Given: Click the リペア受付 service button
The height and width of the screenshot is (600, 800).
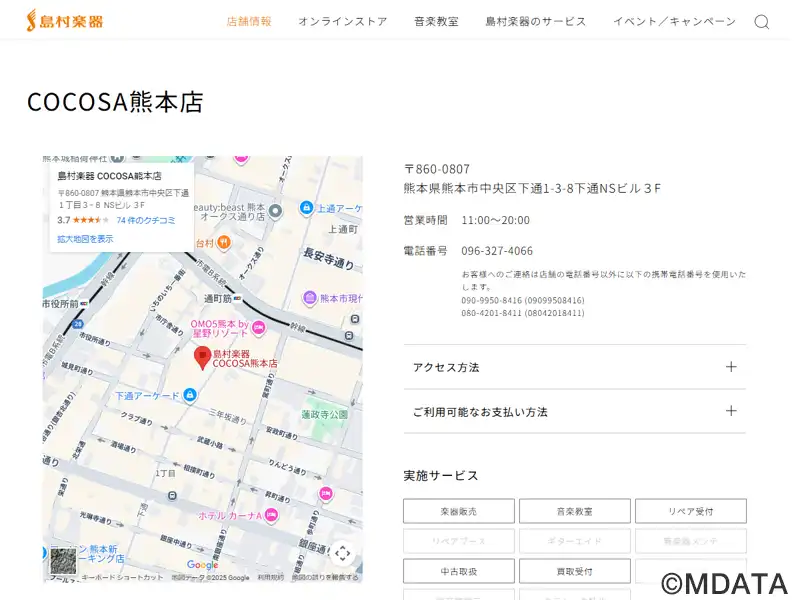Looking at the screenshot, I should [x=690, y=511].
